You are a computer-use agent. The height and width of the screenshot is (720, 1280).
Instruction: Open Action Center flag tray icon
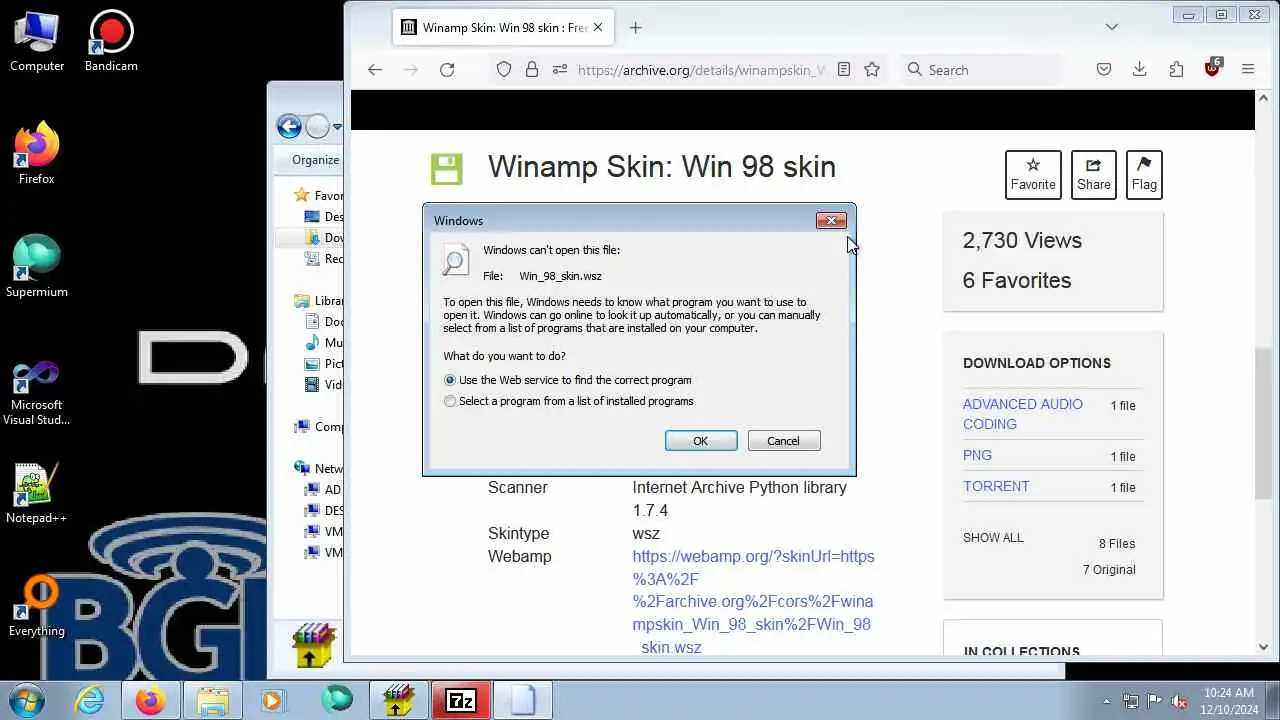(1155, 701)
